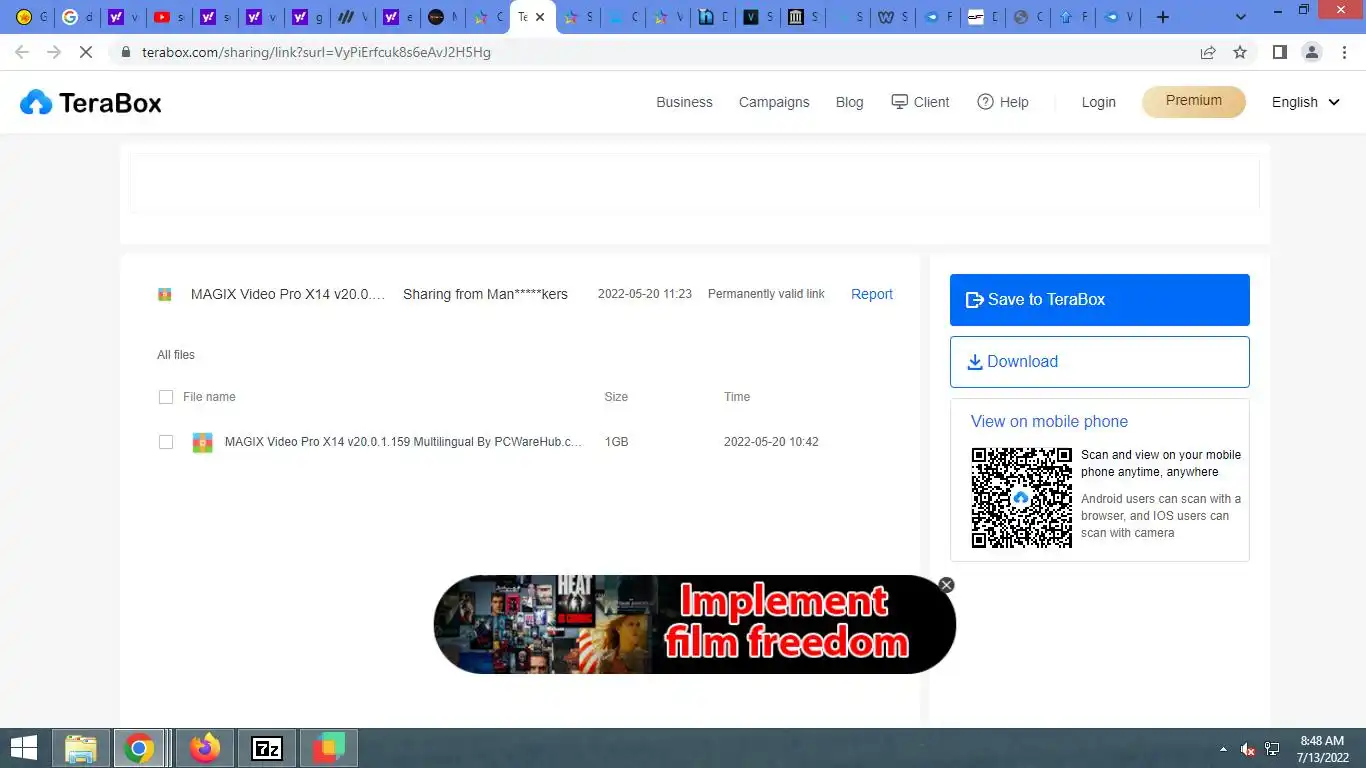Report this shared link
Image resolution: width=1366 pixels, height=768 pixels.
tap(872, 294)
